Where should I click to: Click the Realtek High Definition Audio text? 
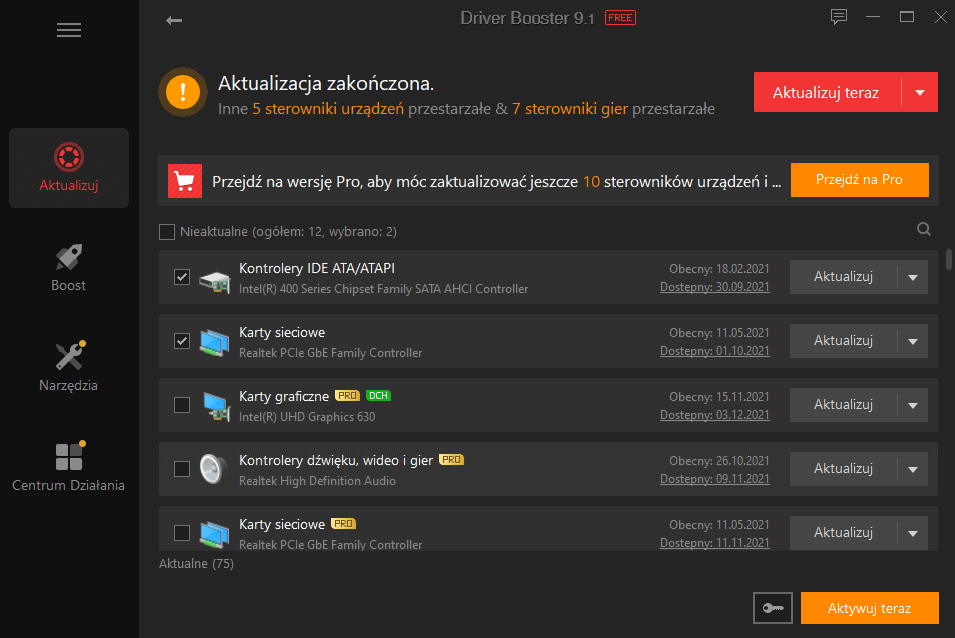pyautogui.click(x=317, y=481)
